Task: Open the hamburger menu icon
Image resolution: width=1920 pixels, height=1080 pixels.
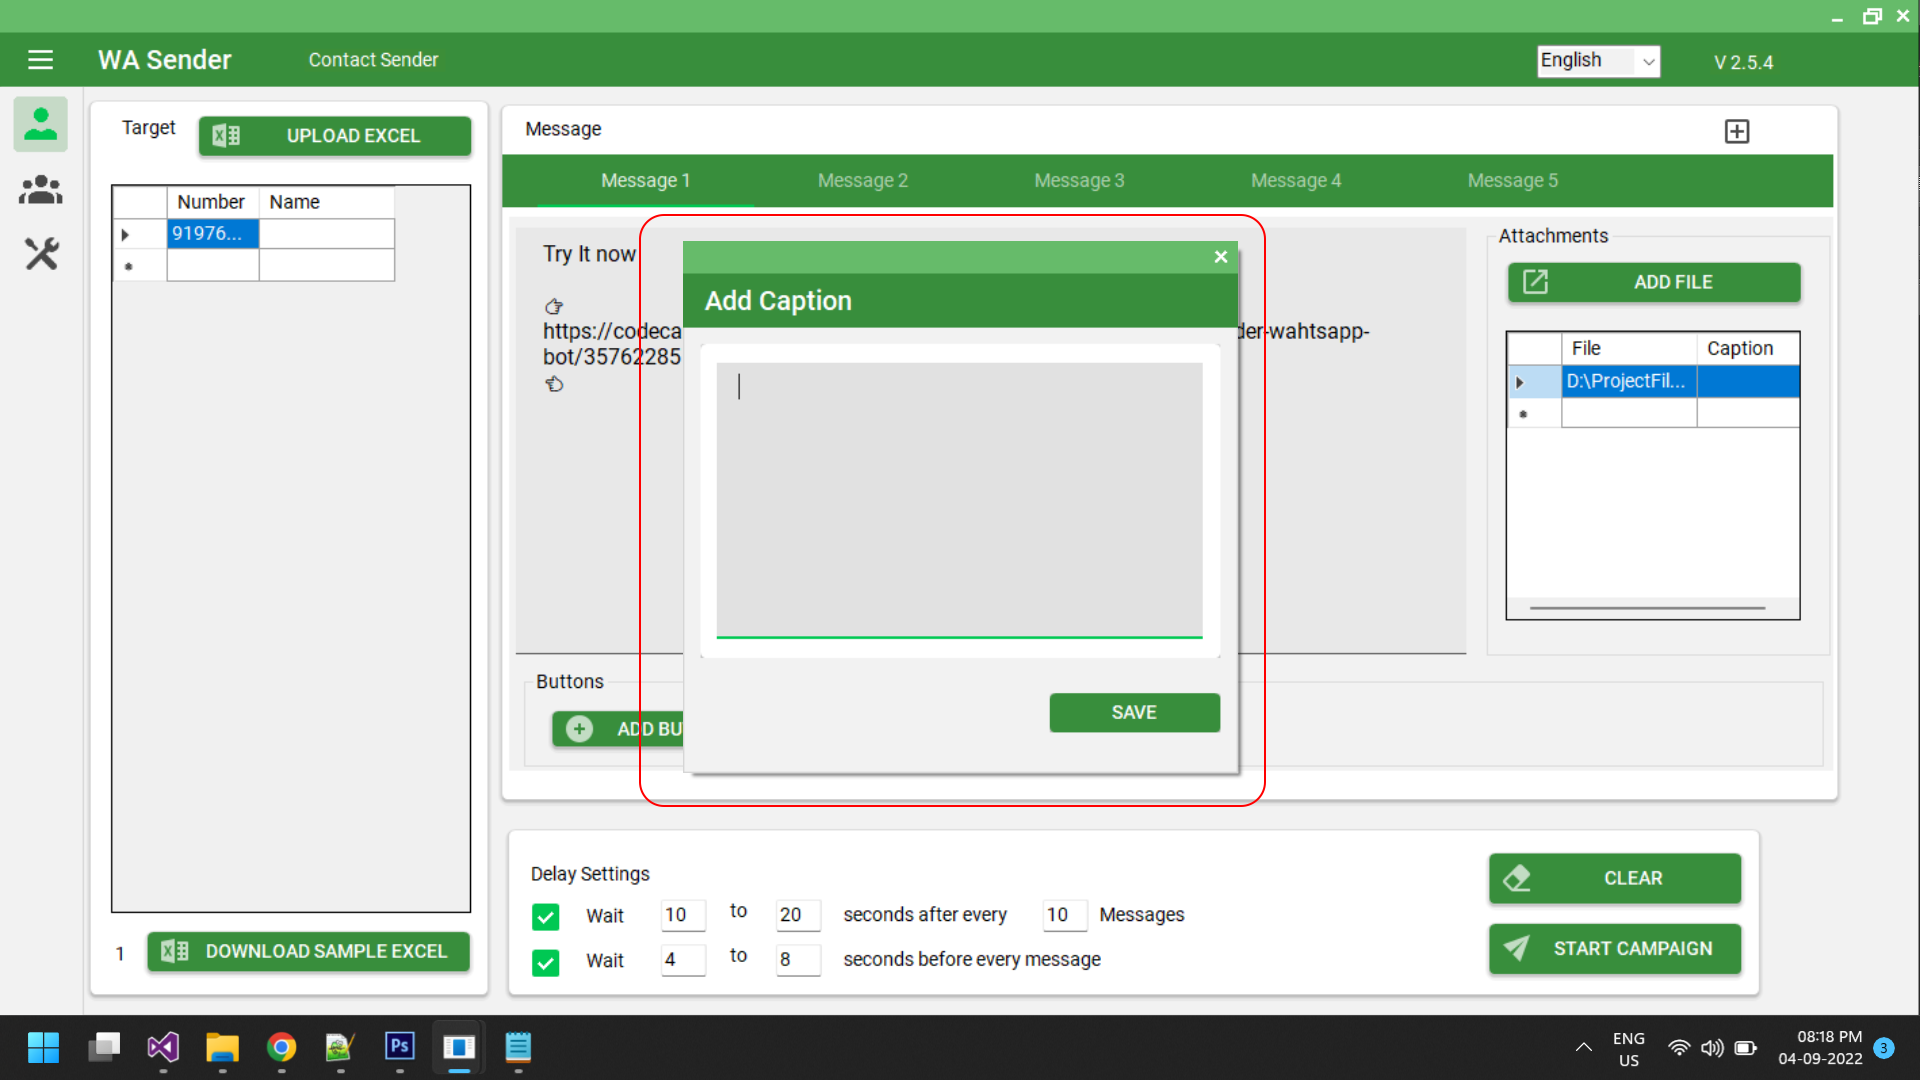Action: point(40,60)
